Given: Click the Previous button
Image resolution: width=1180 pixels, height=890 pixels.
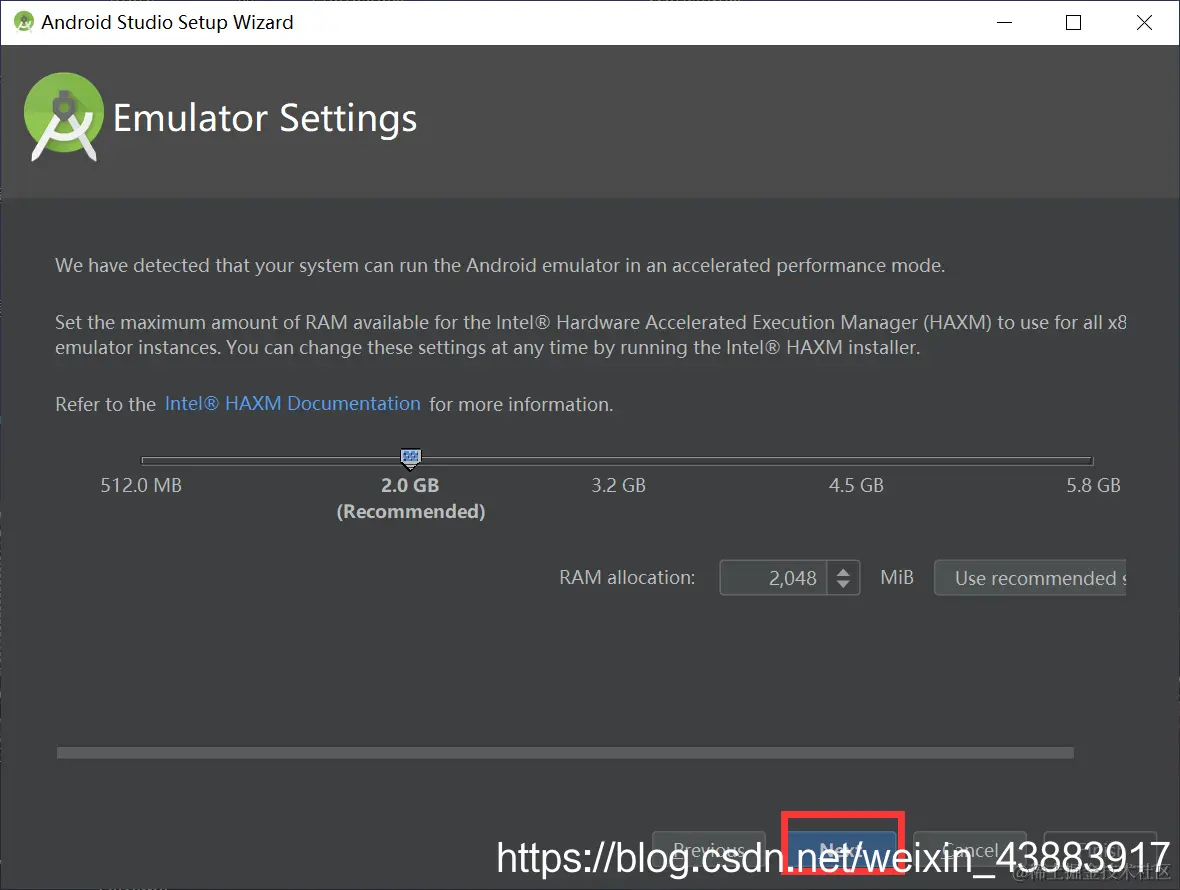Looking at the screenshot, I should [709, 851].
